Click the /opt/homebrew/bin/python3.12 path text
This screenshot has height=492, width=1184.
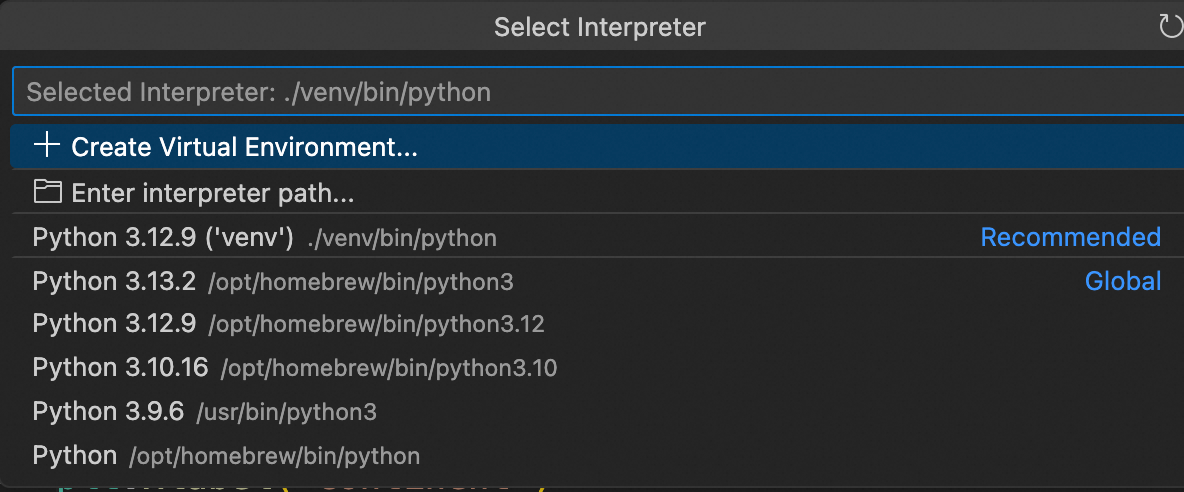[x=376, y=325]
